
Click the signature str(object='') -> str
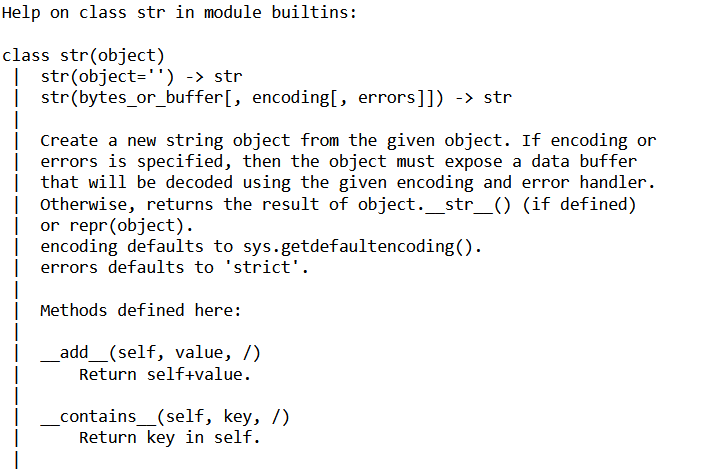[141, 76]
